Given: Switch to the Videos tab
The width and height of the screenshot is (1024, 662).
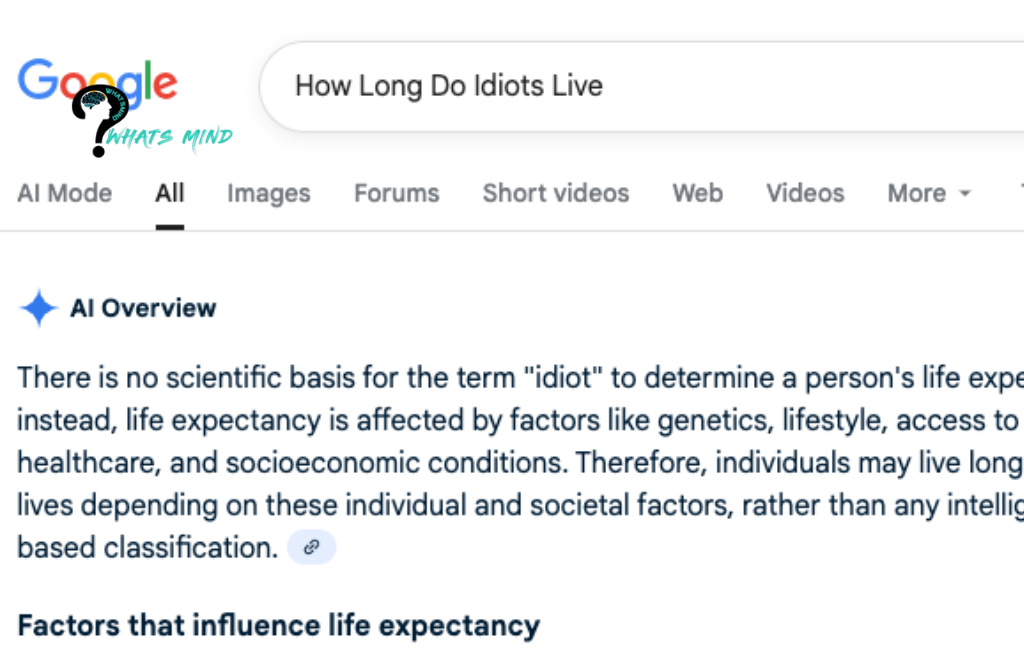Looking at the screenshot, I should (x=805, y=193).
